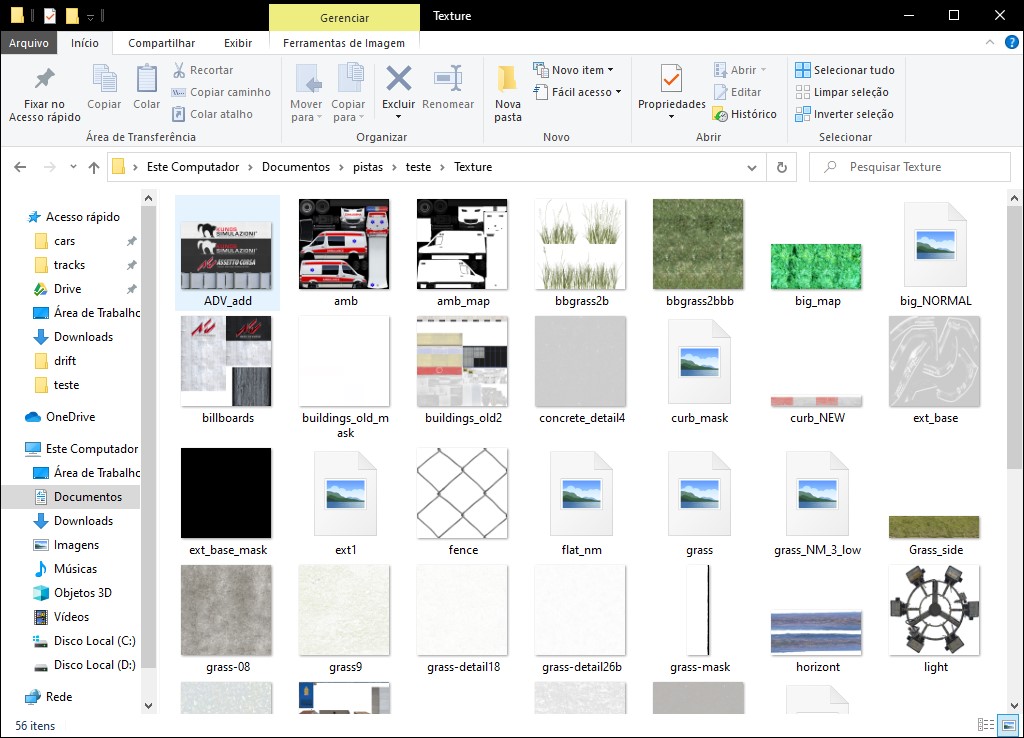Go back with the left arrow
Viewport: 1024px width, 738px height.
(x=20, y=167)
